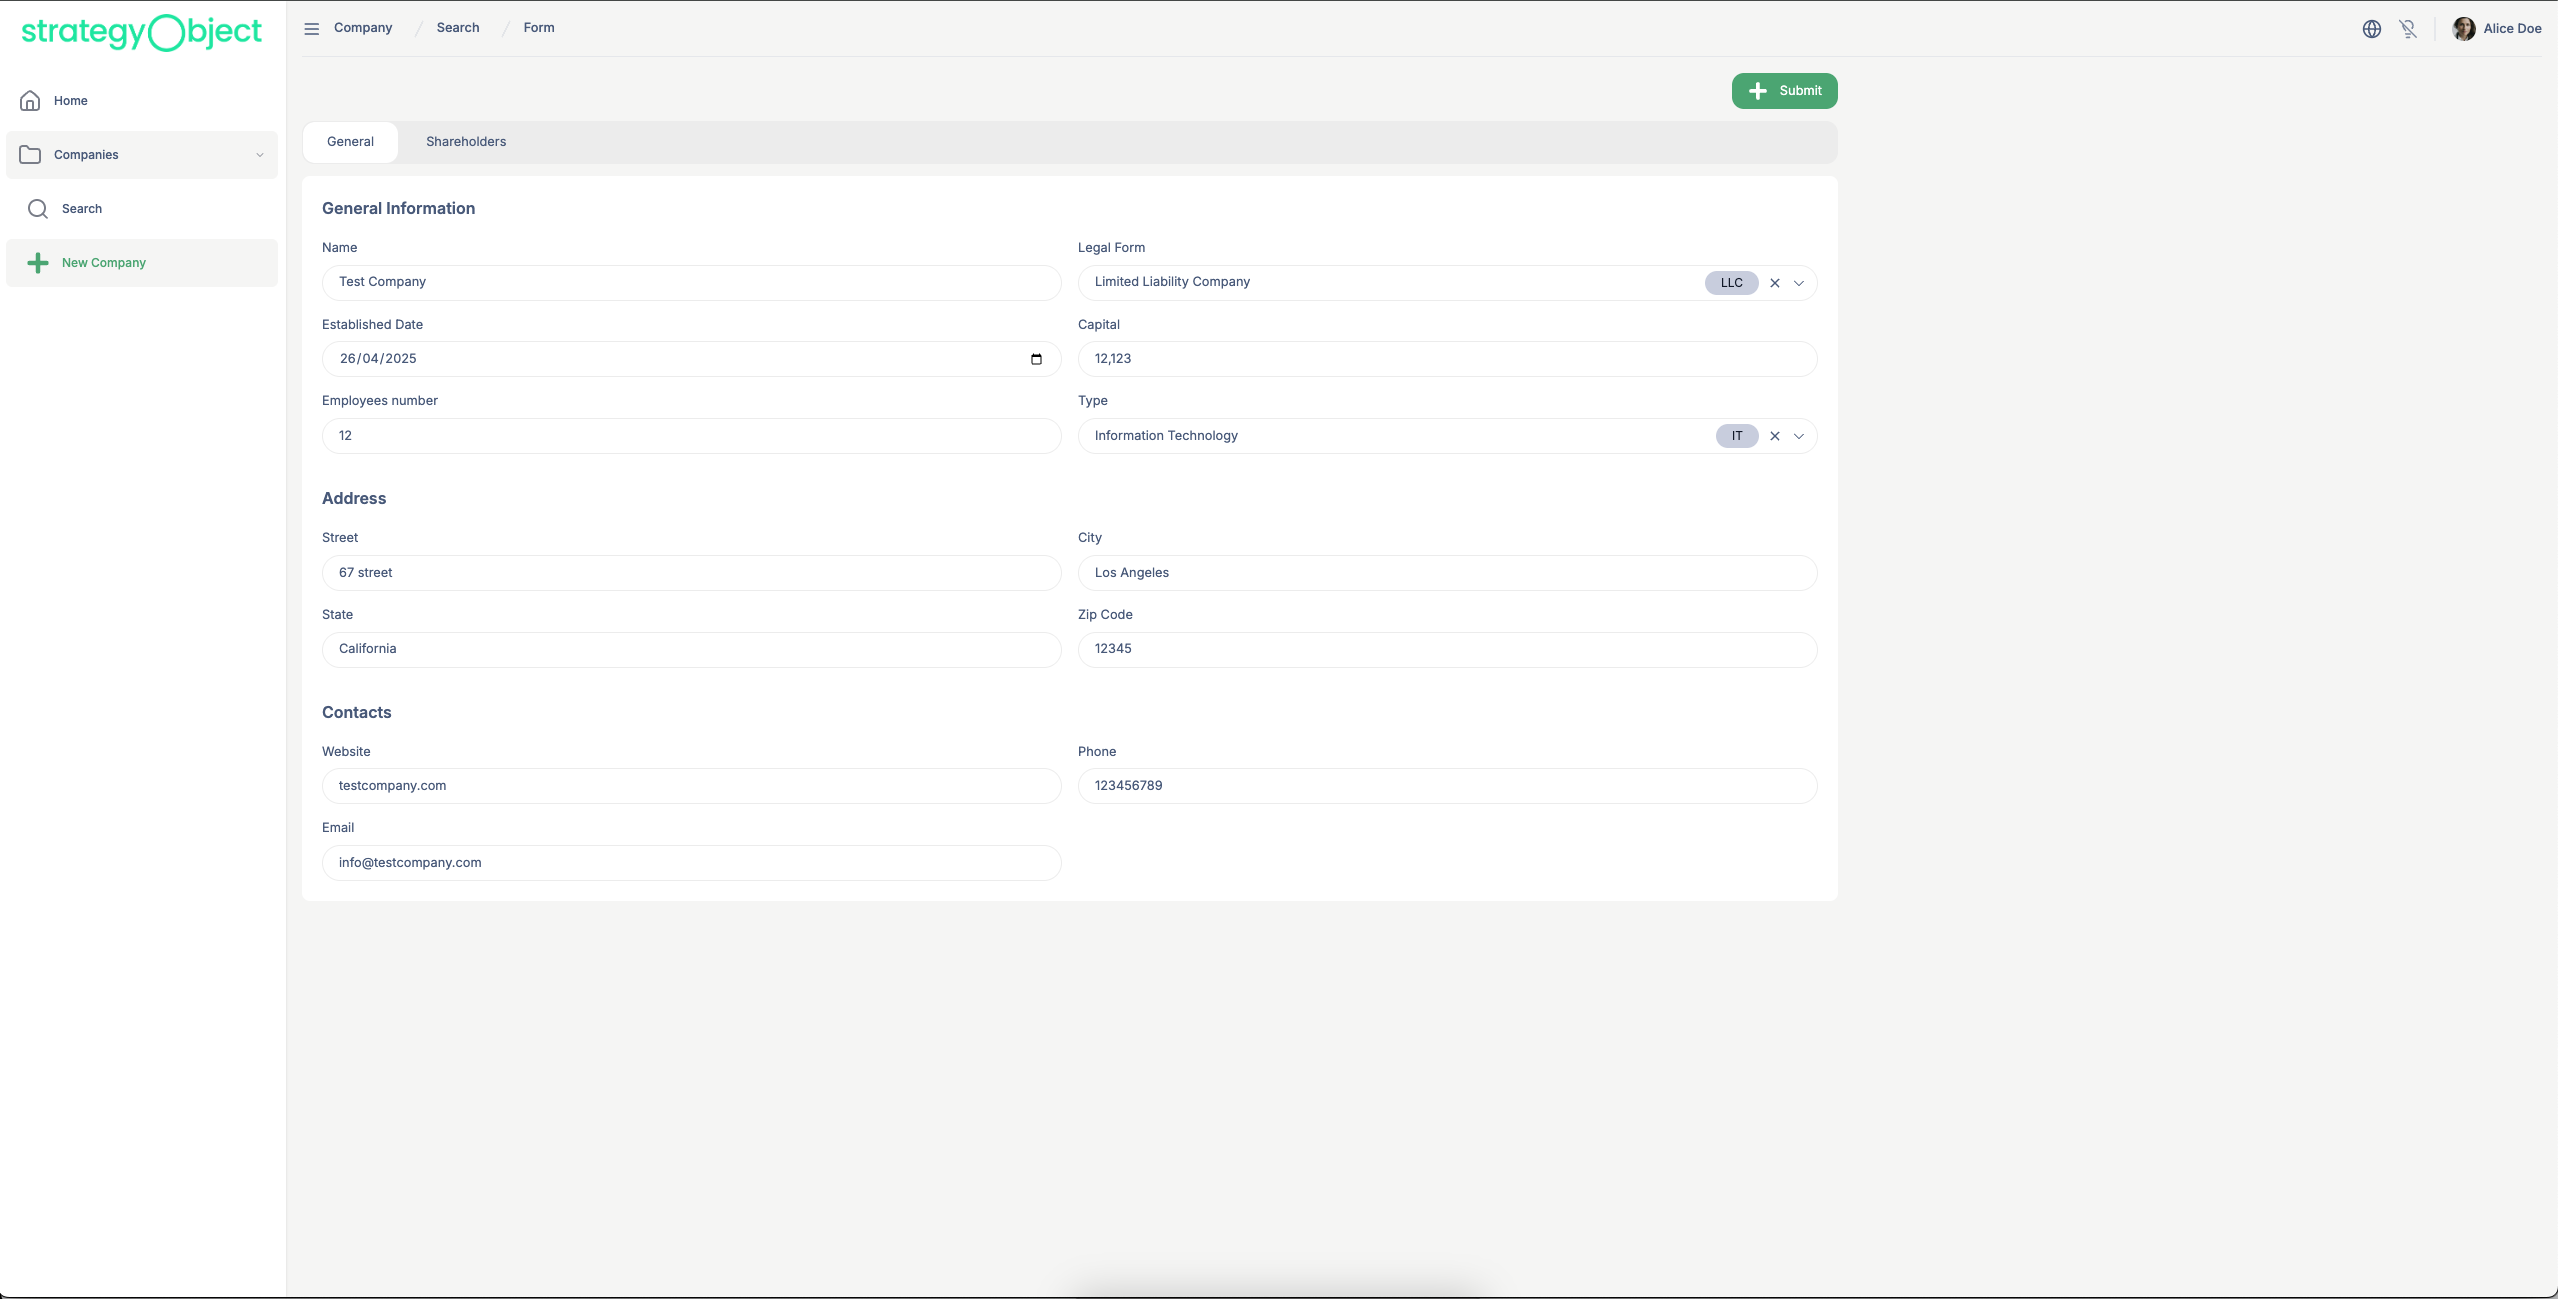Expand the Type dropdown arrow
2558x1299 pixels.
click(x=1799, y=436)
